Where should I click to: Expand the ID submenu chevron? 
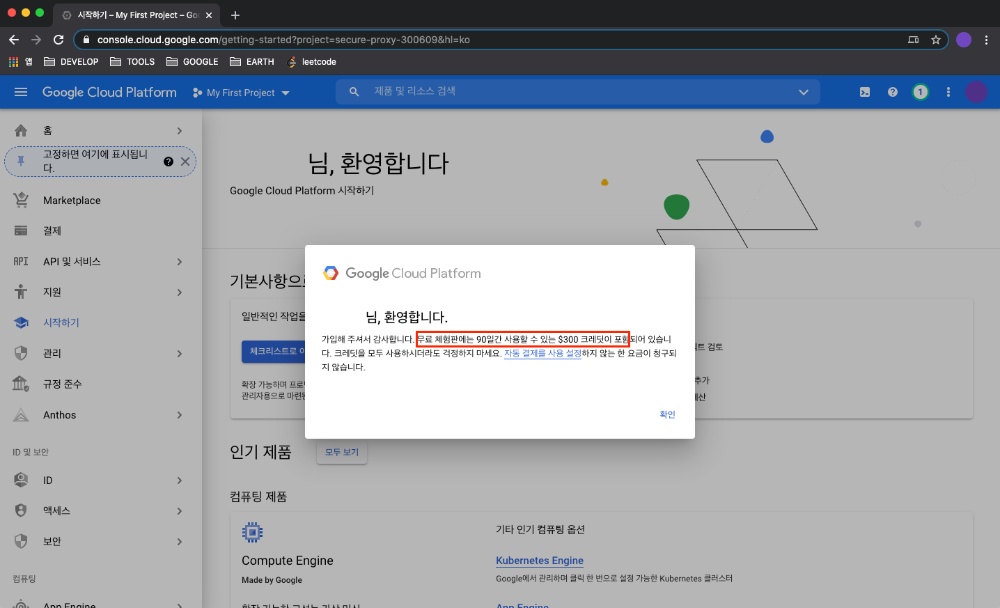pos(179,480)
